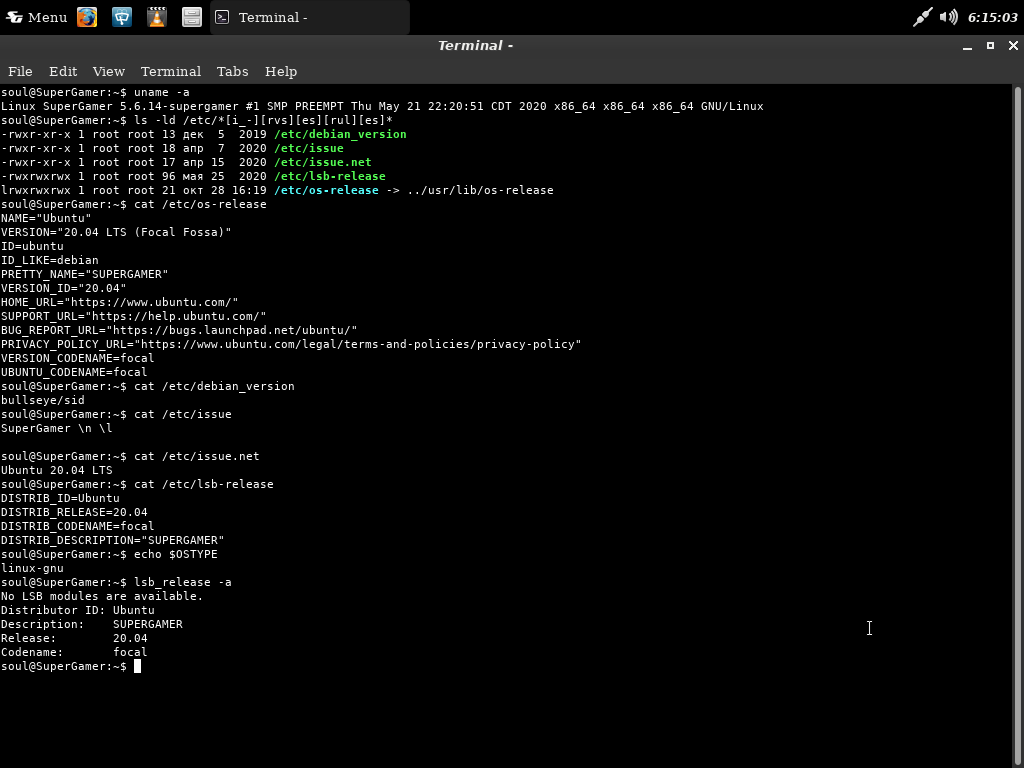The width and height of the screenshot is (1024, 768).
Task: Click the VERSION="20.04 LTS (Focal Fossa)" line
Action: 116,232
